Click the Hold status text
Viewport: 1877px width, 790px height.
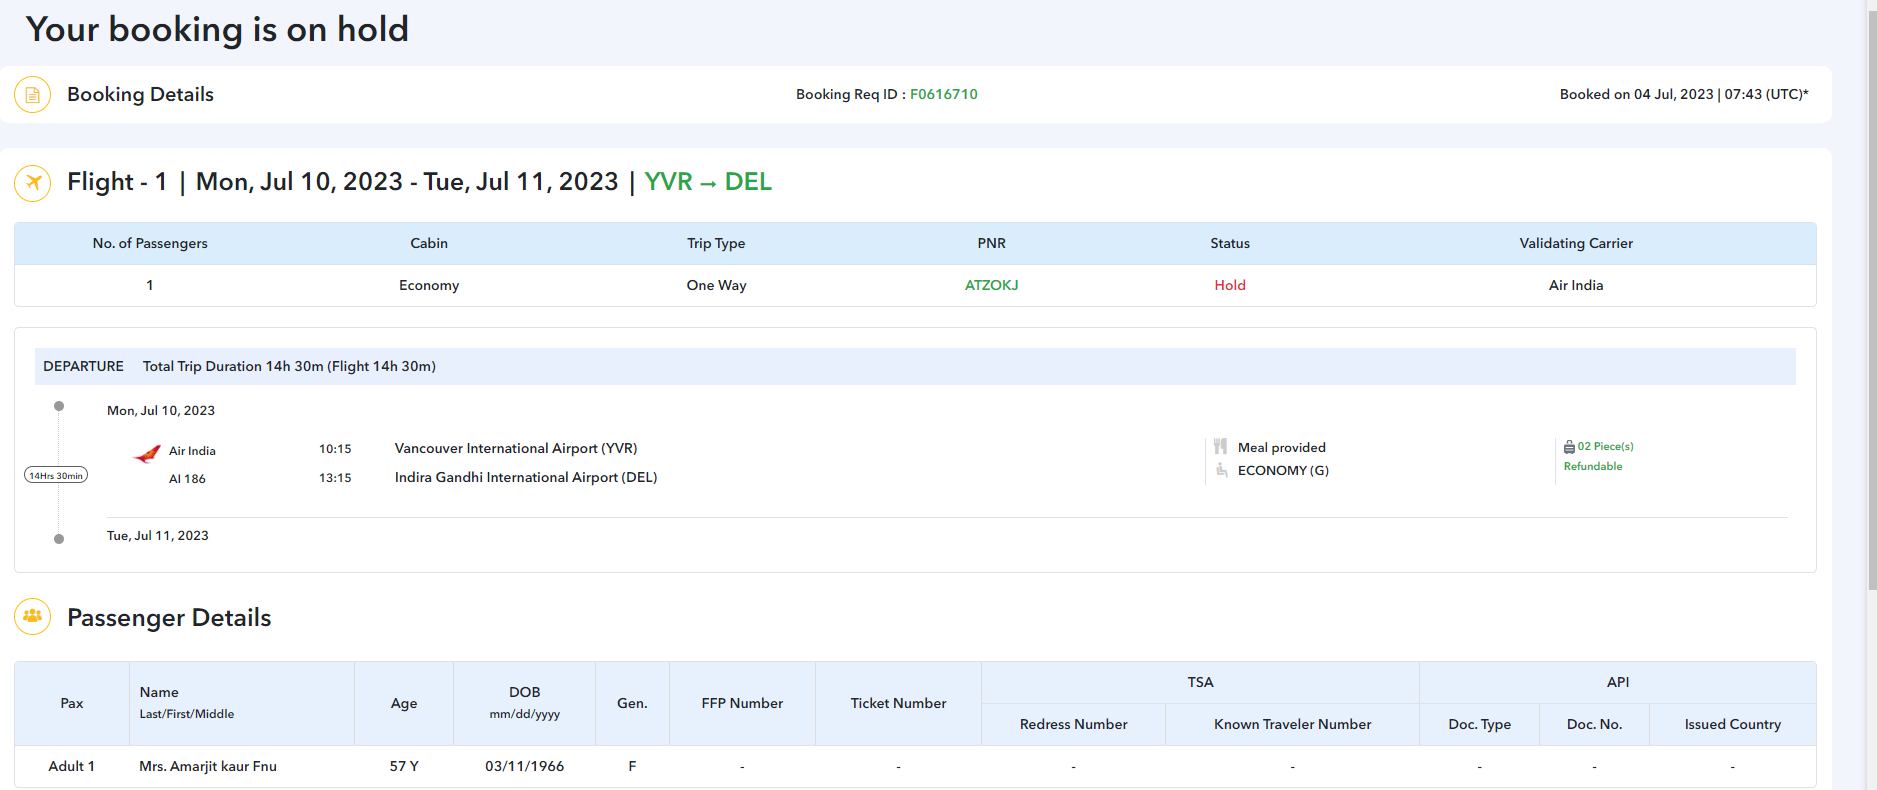(x=1230, y=286)
